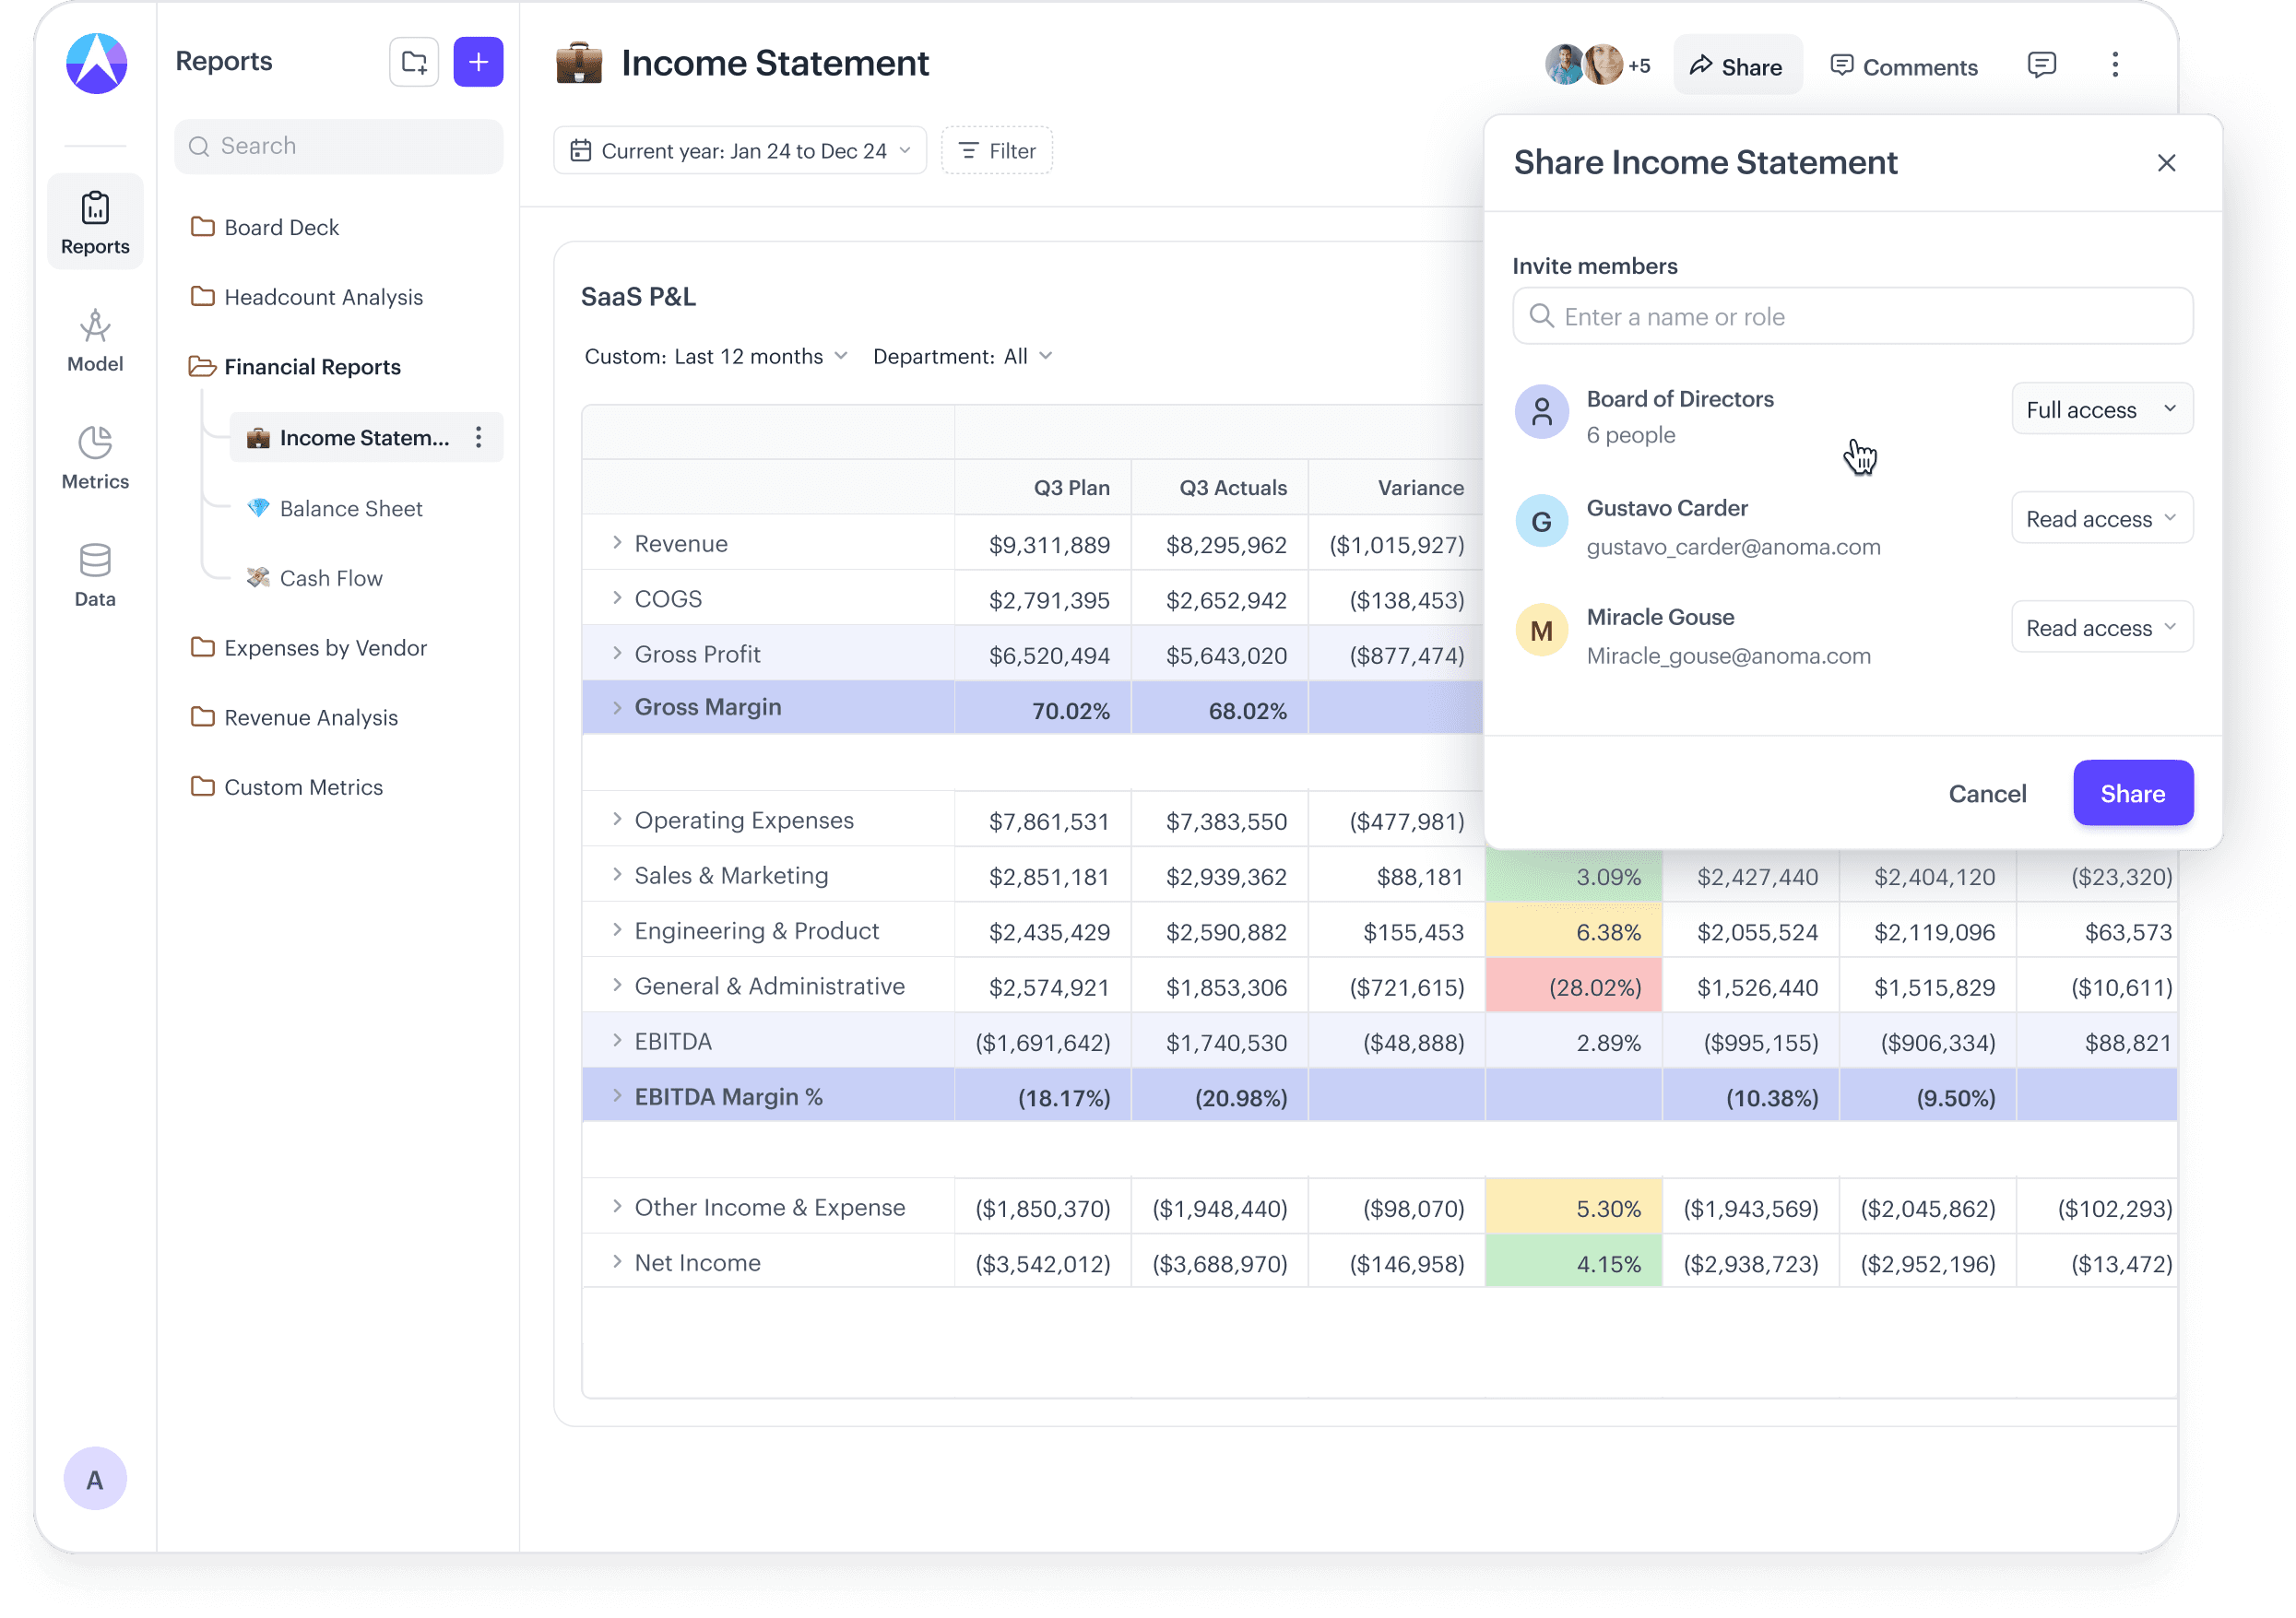Click the Search field in the Reports panel
Screen dimensions: 2296x1618
pyautogui.click(x=339, y=146)
